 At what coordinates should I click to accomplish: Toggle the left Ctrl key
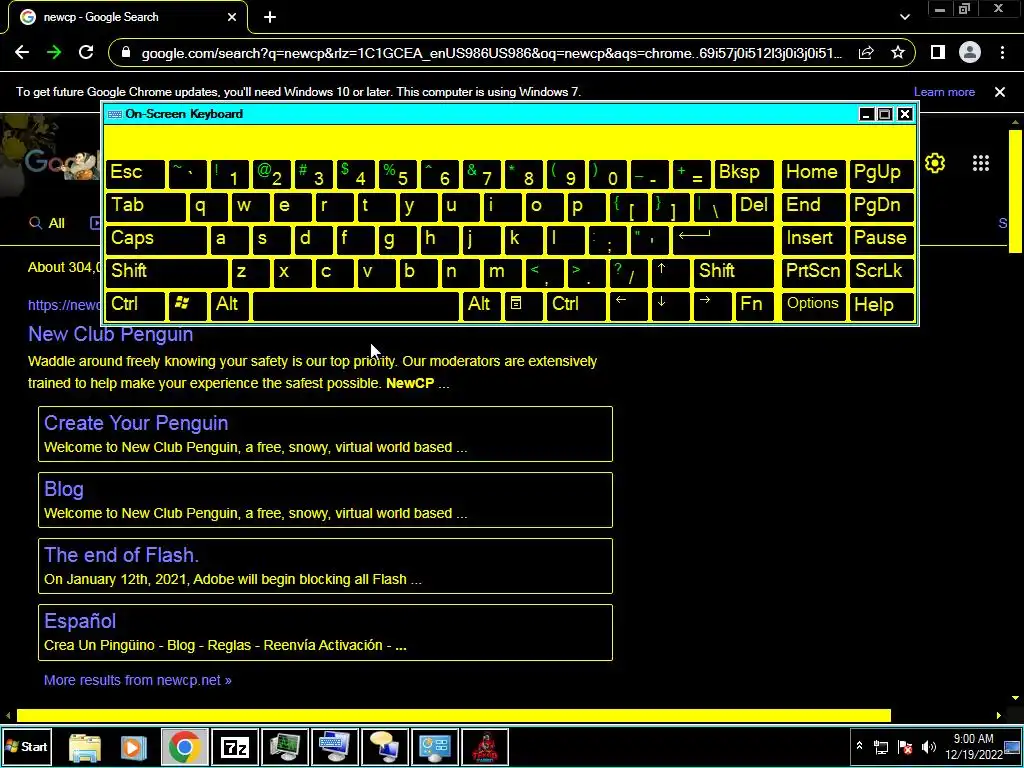pos(135,305)
